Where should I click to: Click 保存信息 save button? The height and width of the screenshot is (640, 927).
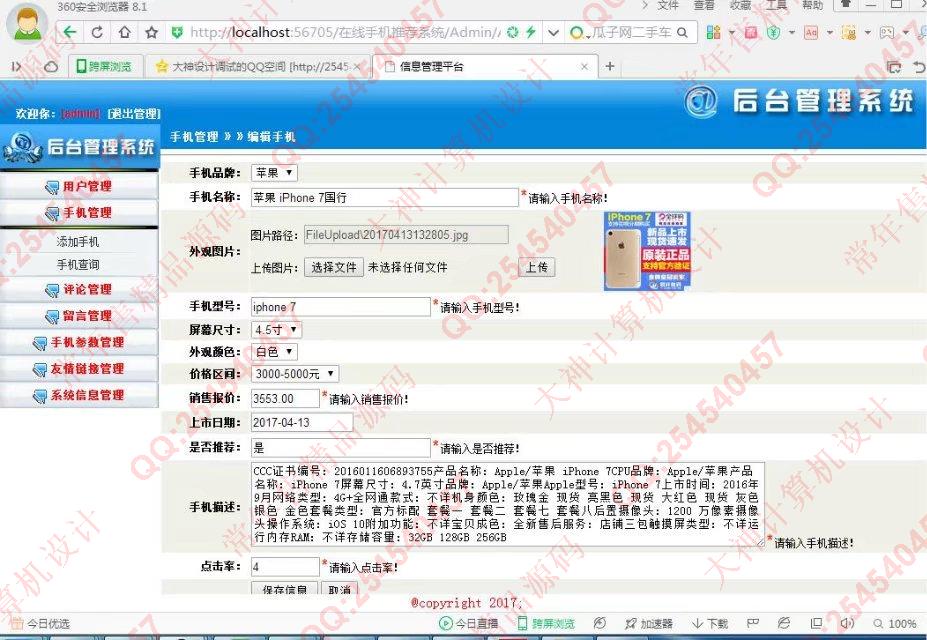click(x=285, y=588)
